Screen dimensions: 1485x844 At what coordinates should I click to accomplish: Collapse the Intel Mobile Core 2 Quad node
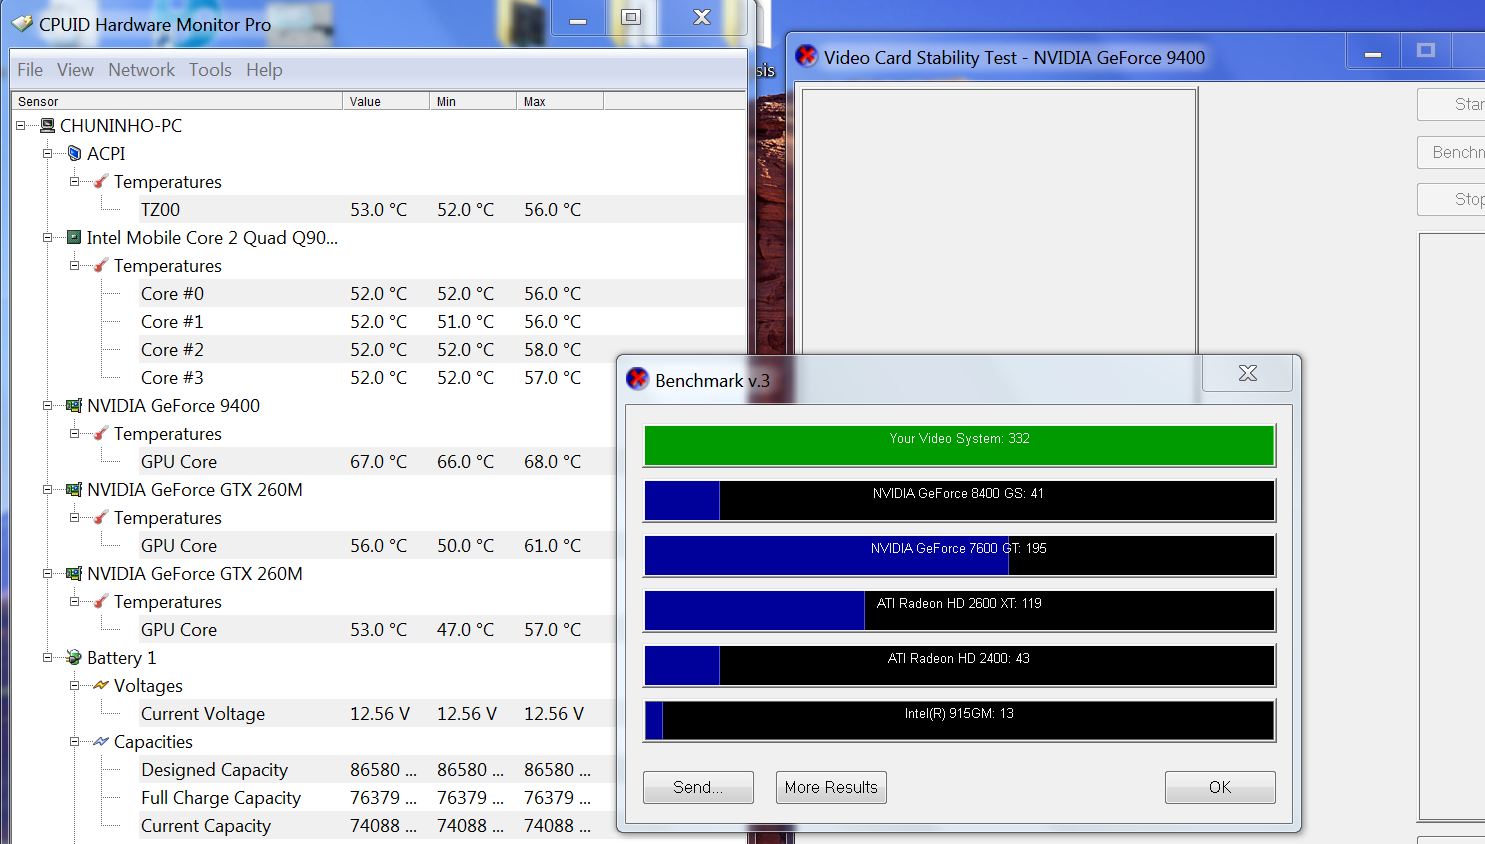click(47, 238)
